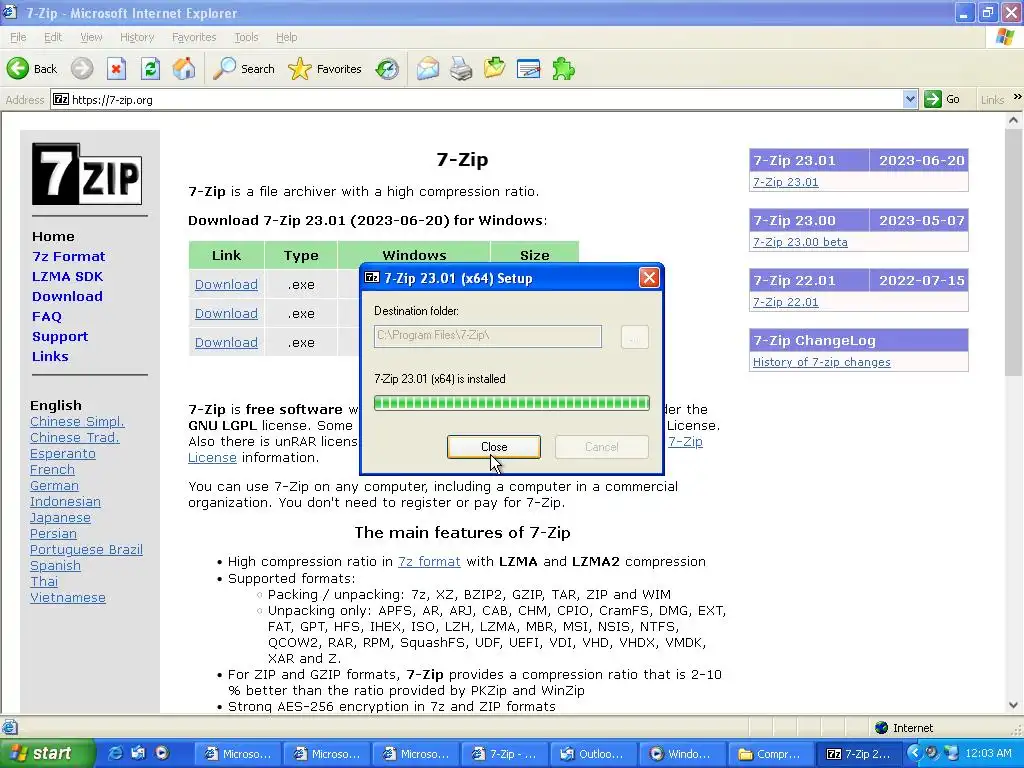The width and height of the screenshot is (1024, 768).
Task: Open the Links sidebar link
Action: tap(50, 357)
